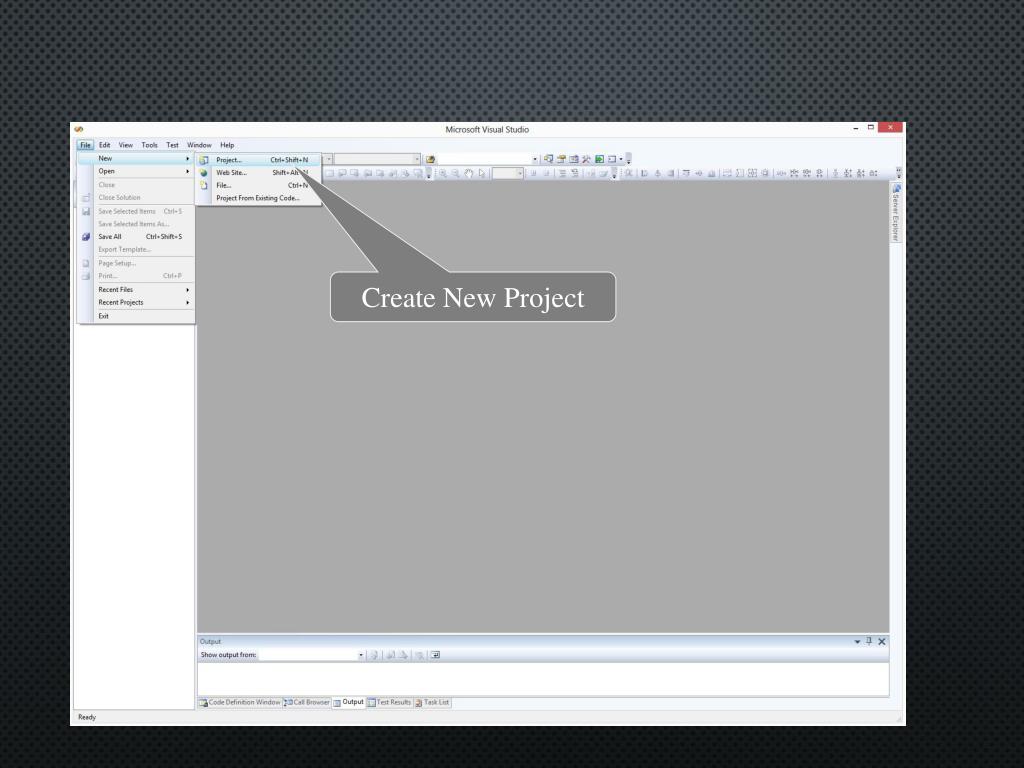Viewport: 1024px width, 768px height.
Task: Click the Ready status bar text
Action: pyautogui.click(x=87, y=717)
